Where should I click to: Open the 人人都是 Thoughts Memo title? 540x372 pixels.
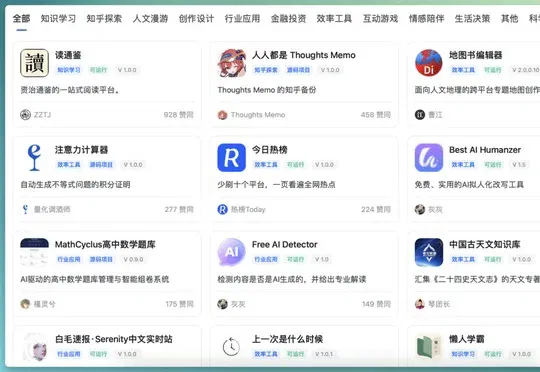point(304,55)
